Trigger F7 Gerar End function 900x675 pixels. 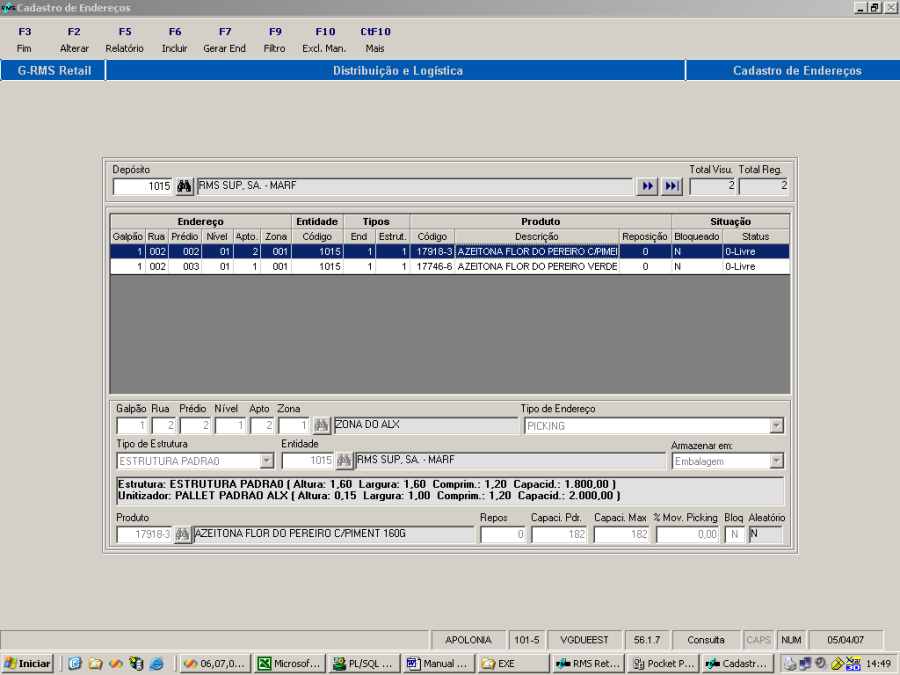pos(224,40)
